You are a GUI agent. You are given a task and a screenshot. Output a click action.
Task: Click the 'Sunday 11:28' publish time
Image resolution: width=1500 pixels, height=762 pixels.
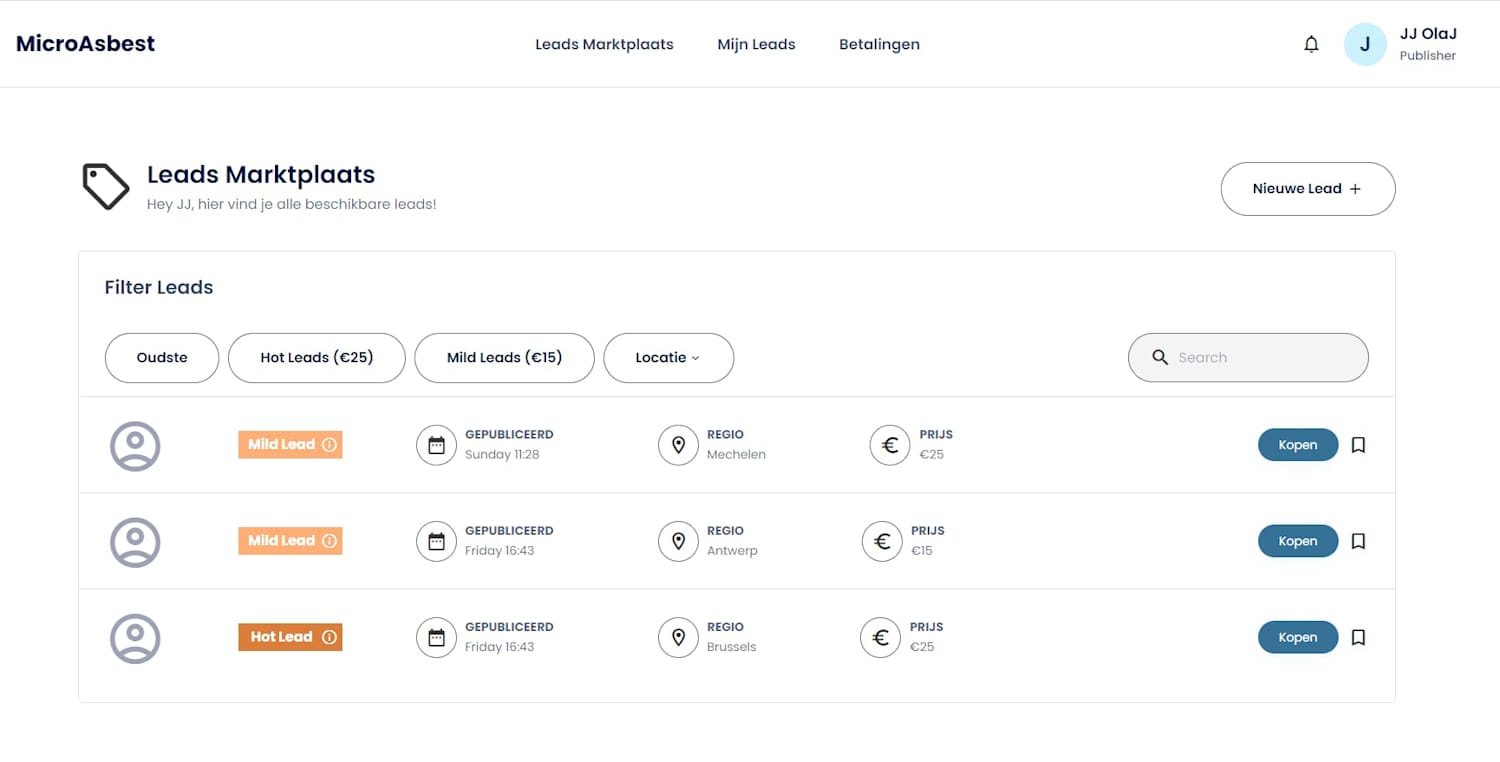tap(502, 455)
